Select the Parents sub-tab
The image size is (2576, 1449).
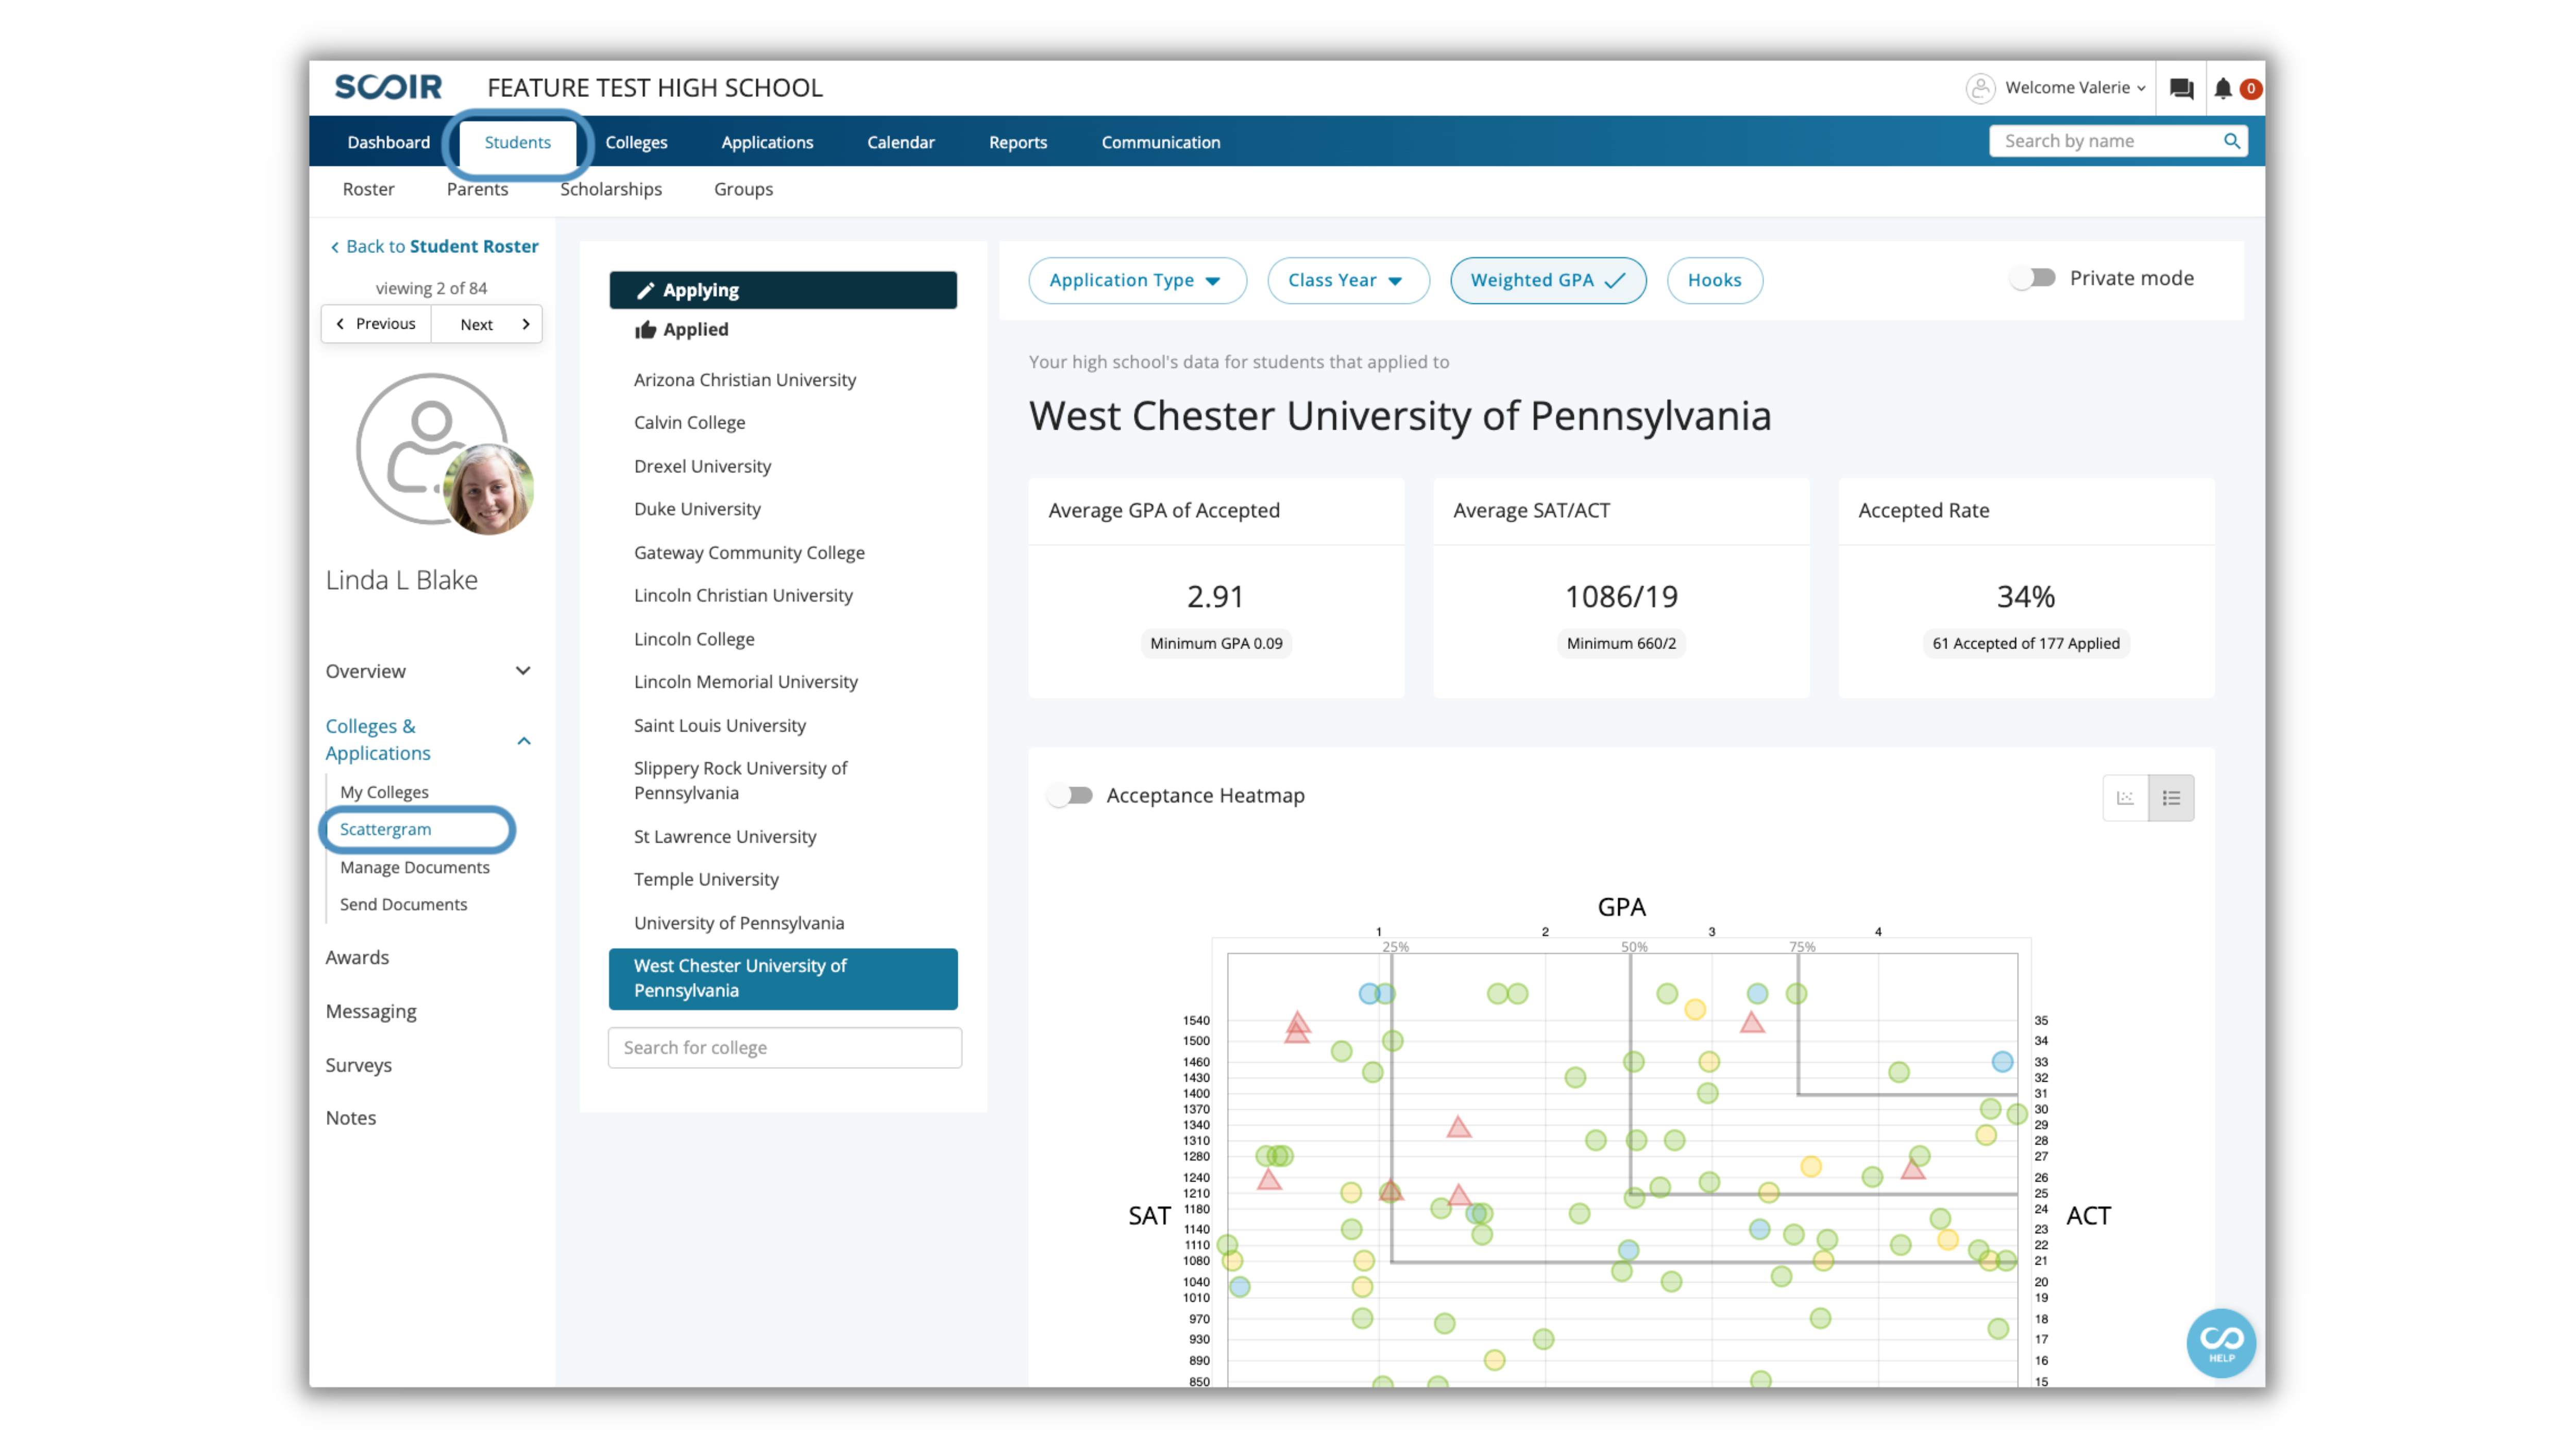(x=477, y=189)
